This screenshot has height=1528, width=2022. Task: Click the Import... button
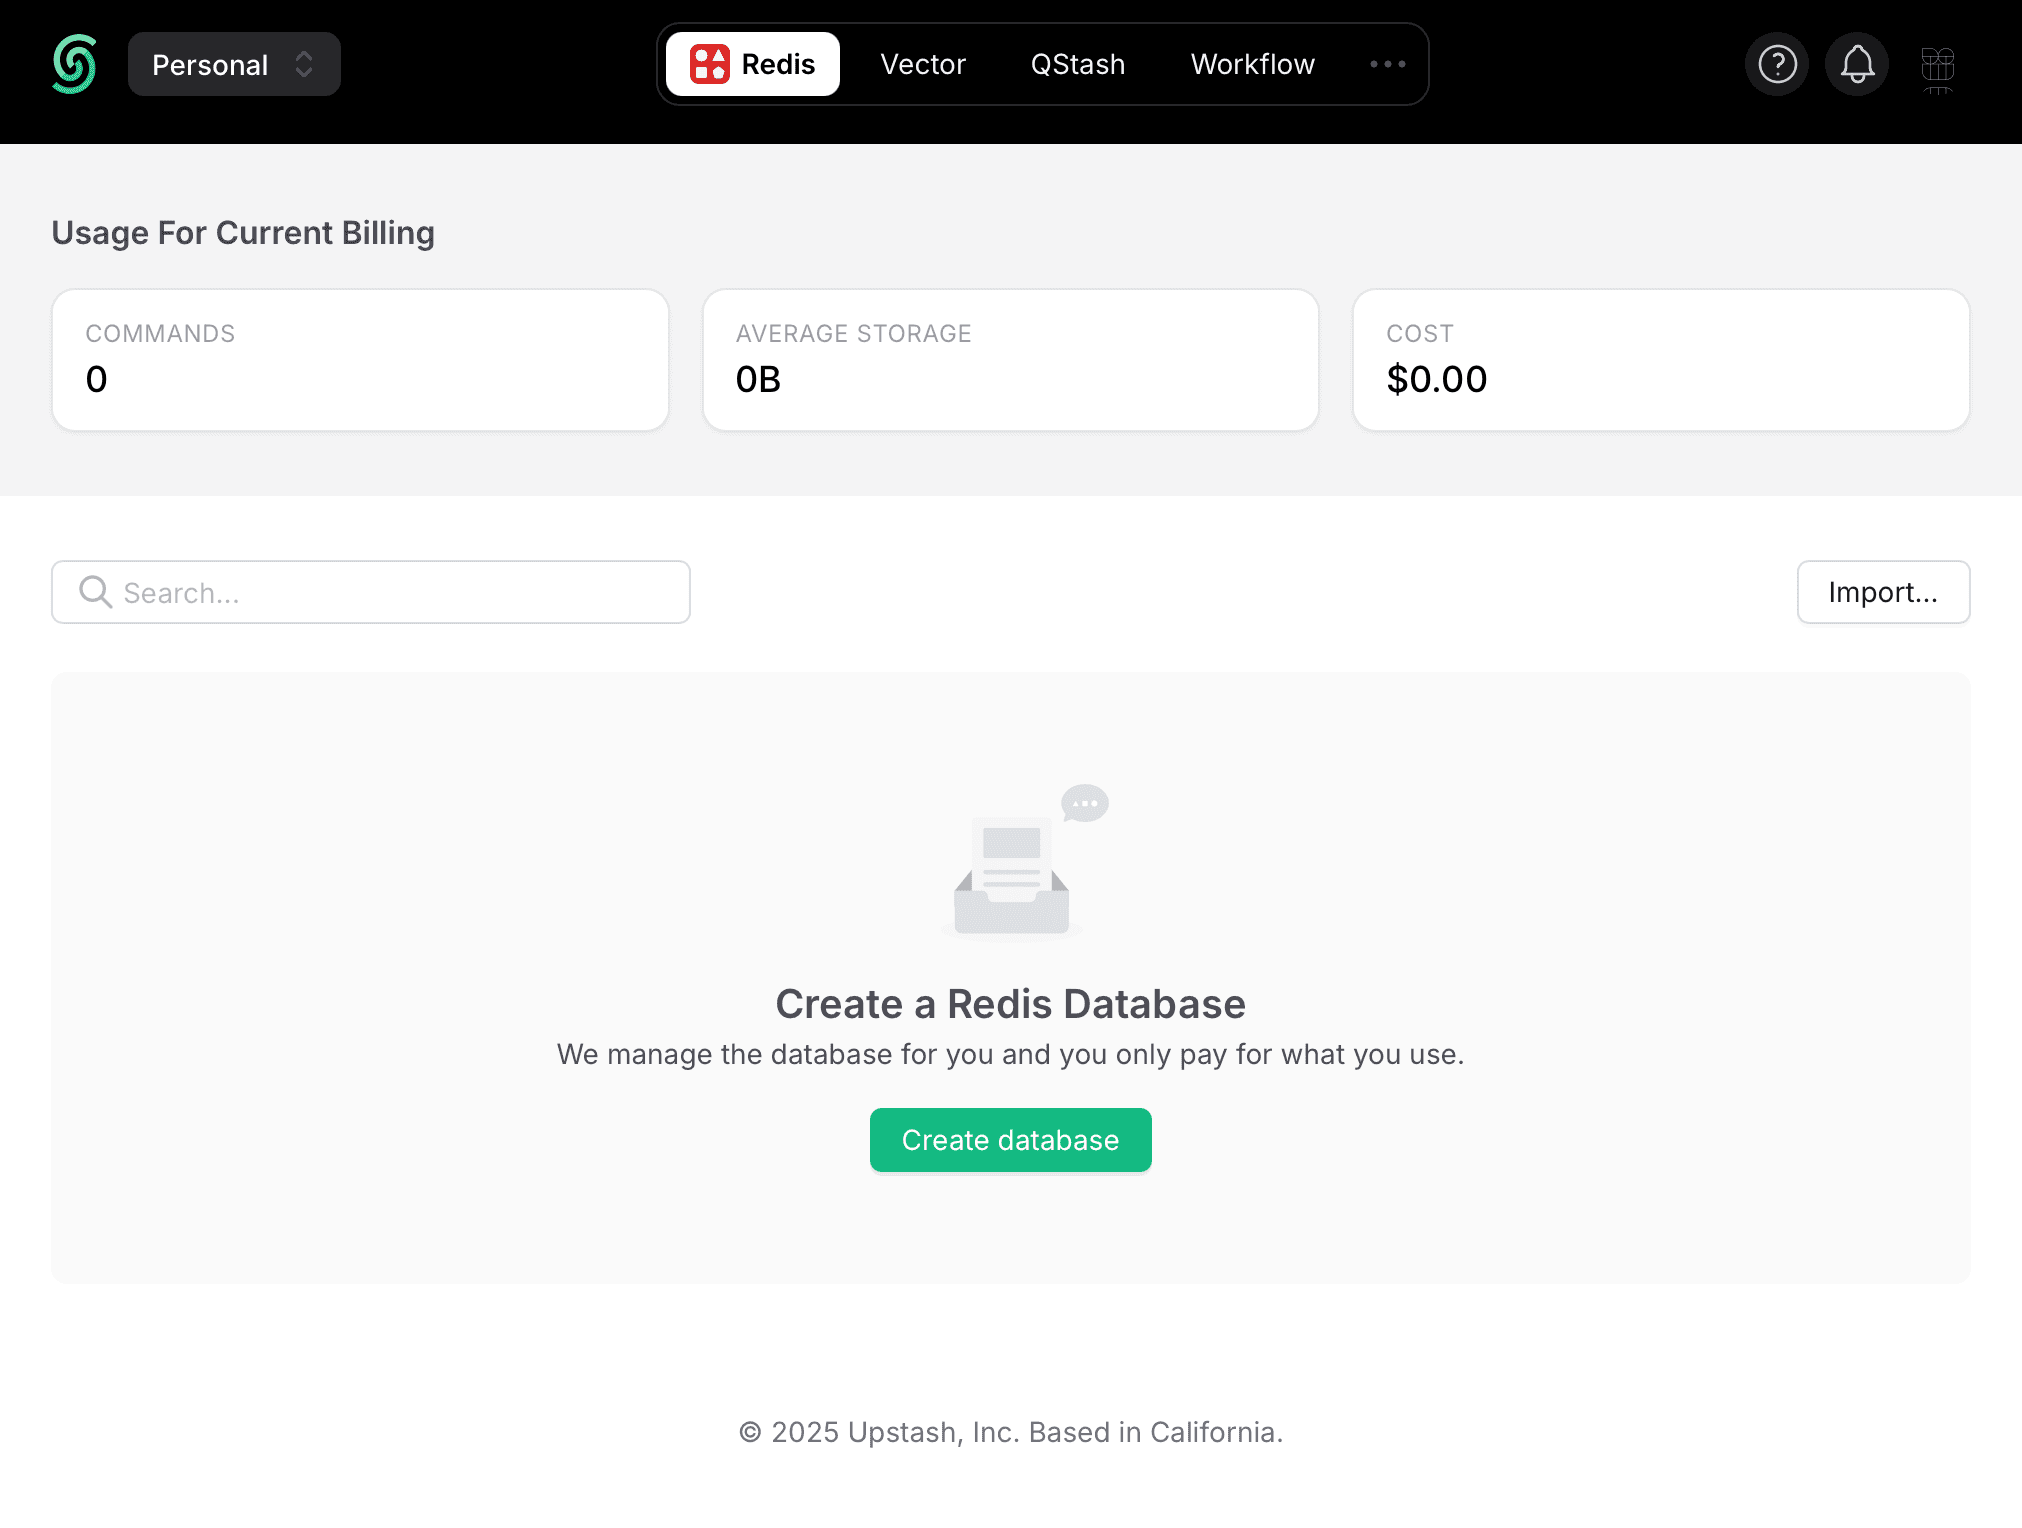point(1883,592)
